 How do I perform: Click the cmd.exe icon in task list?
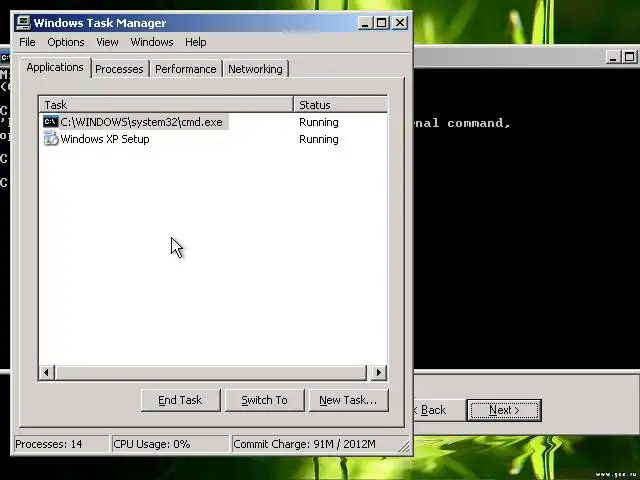(51, 122)
